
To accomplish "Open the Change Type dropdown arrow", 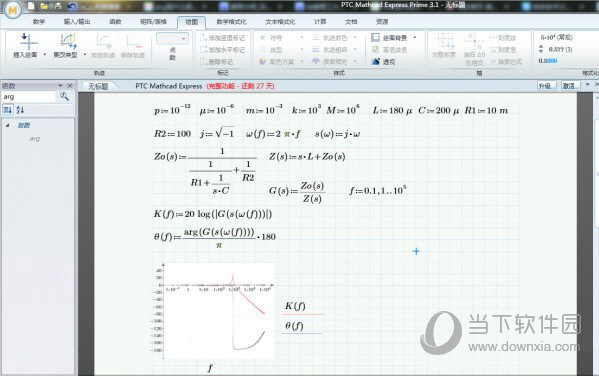I will point(85,55).
